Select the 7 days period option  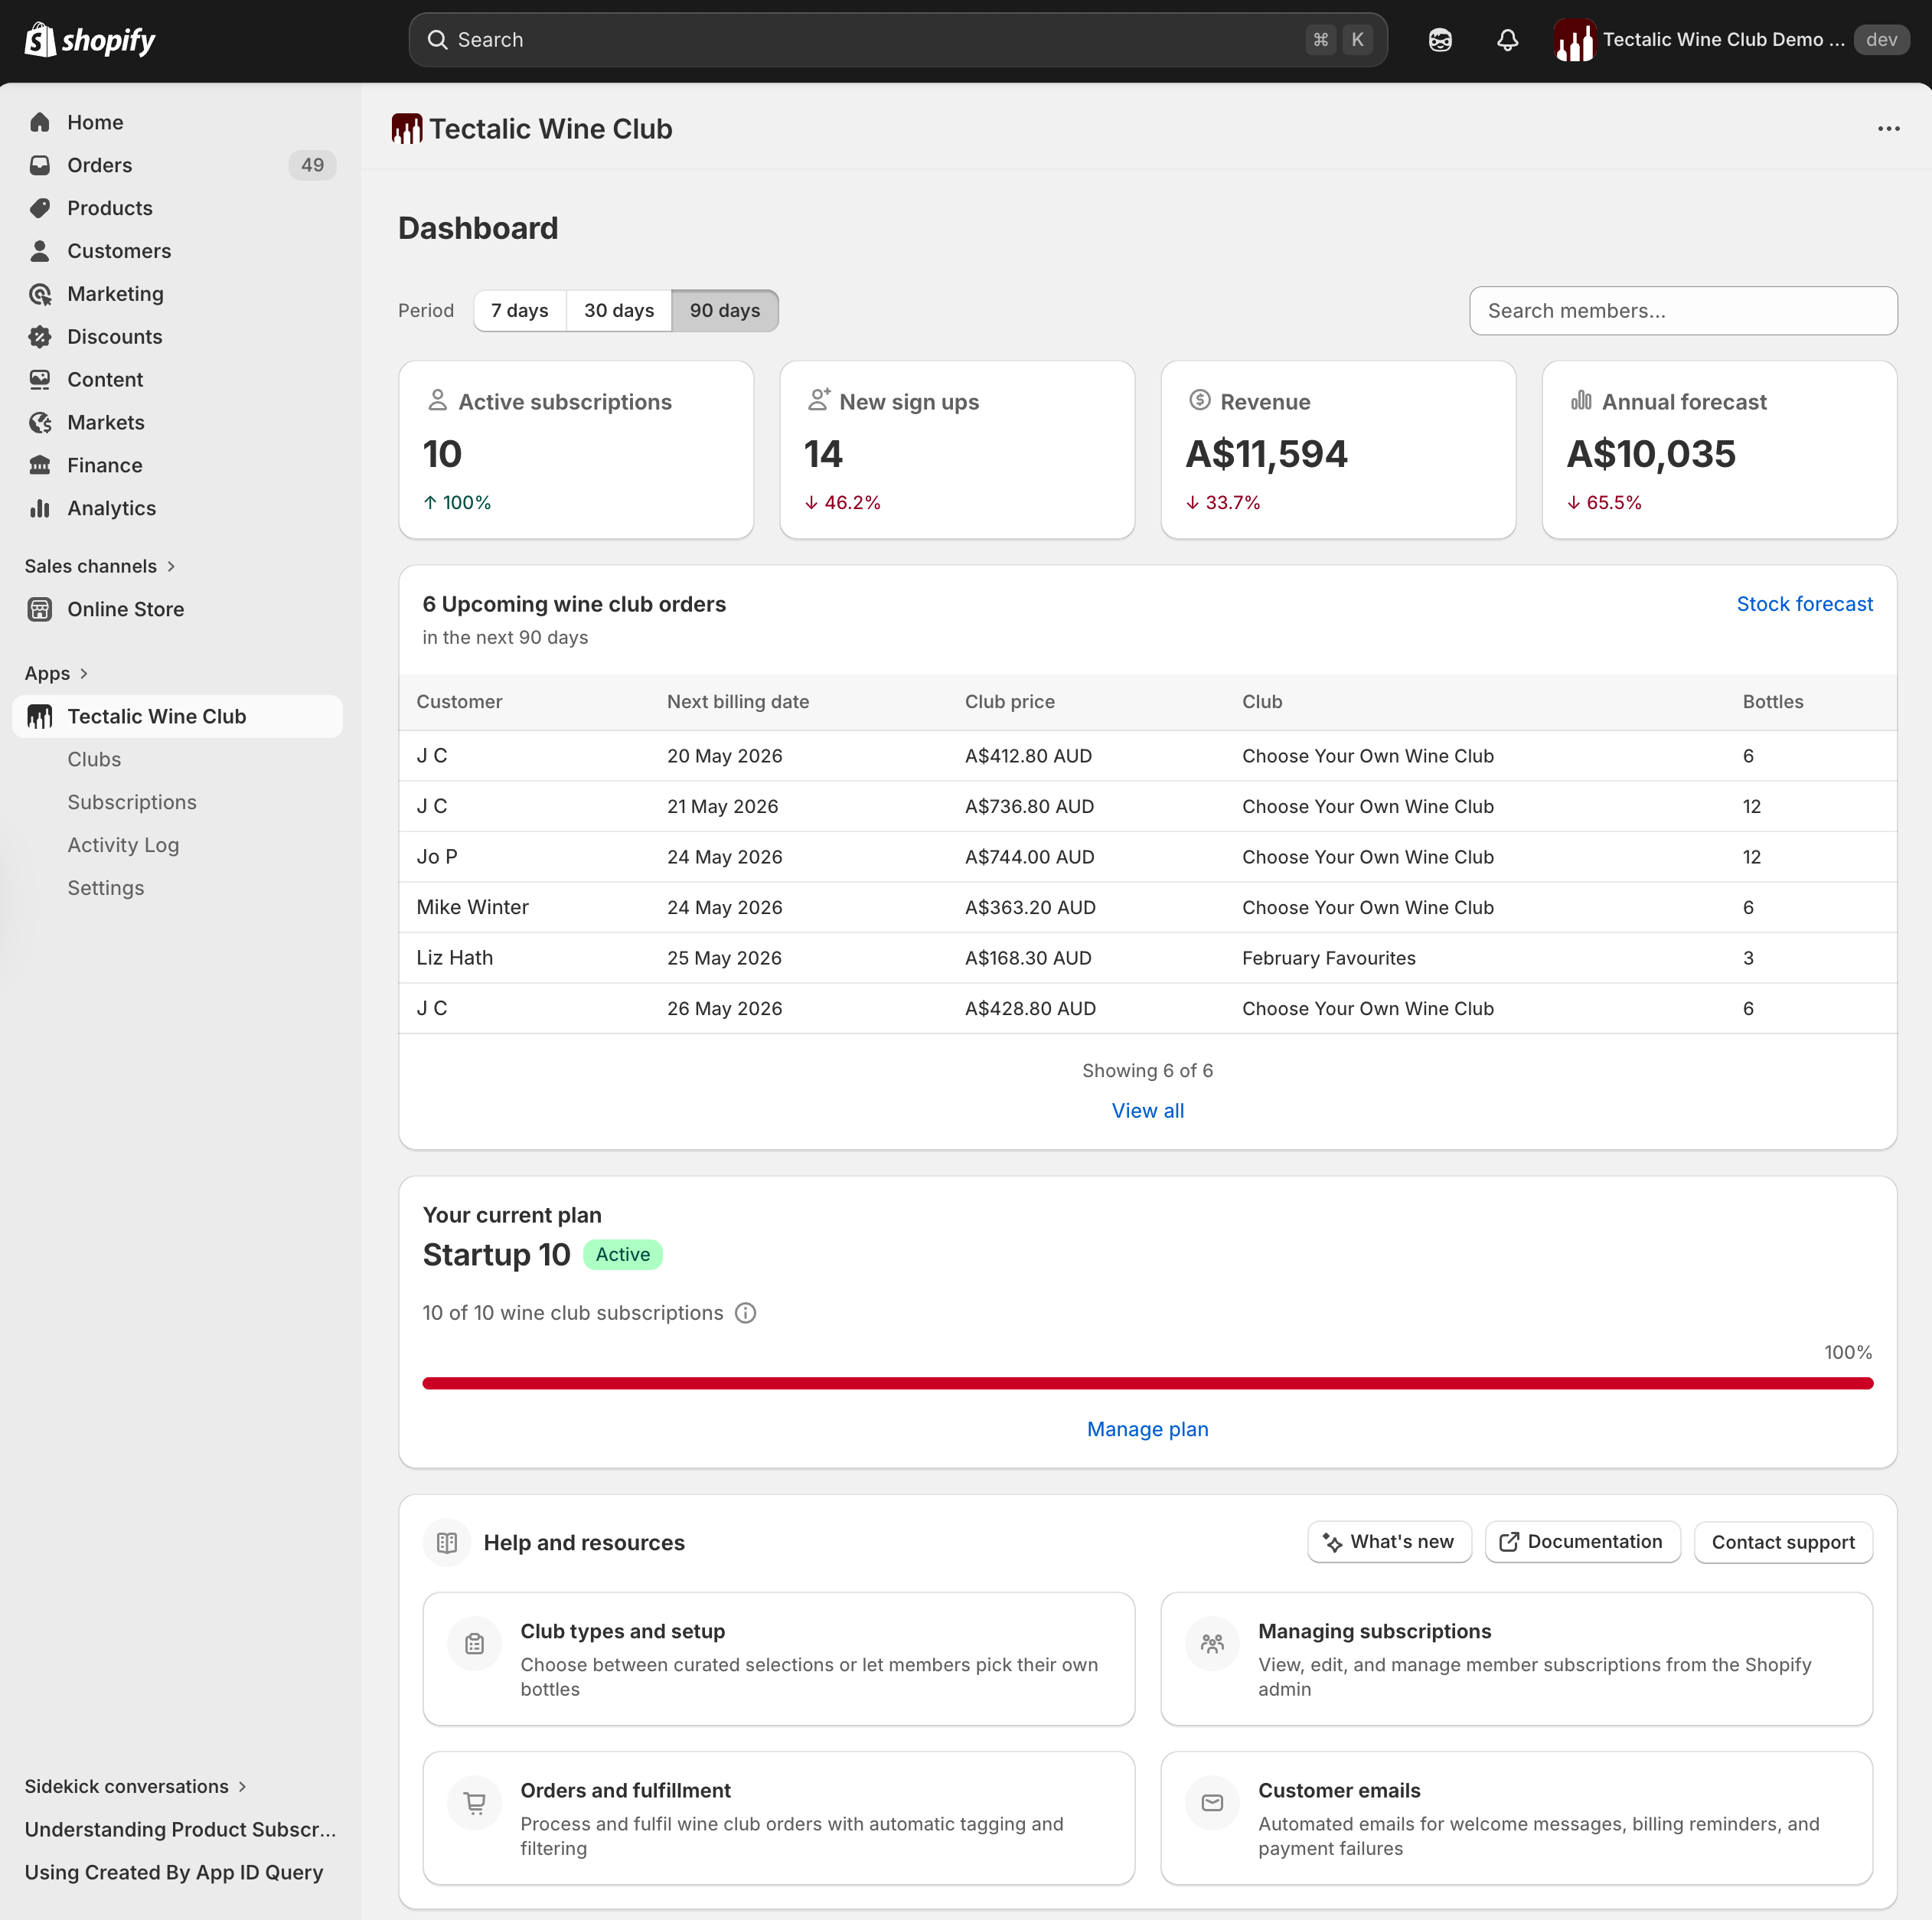(x=519, y=311)
